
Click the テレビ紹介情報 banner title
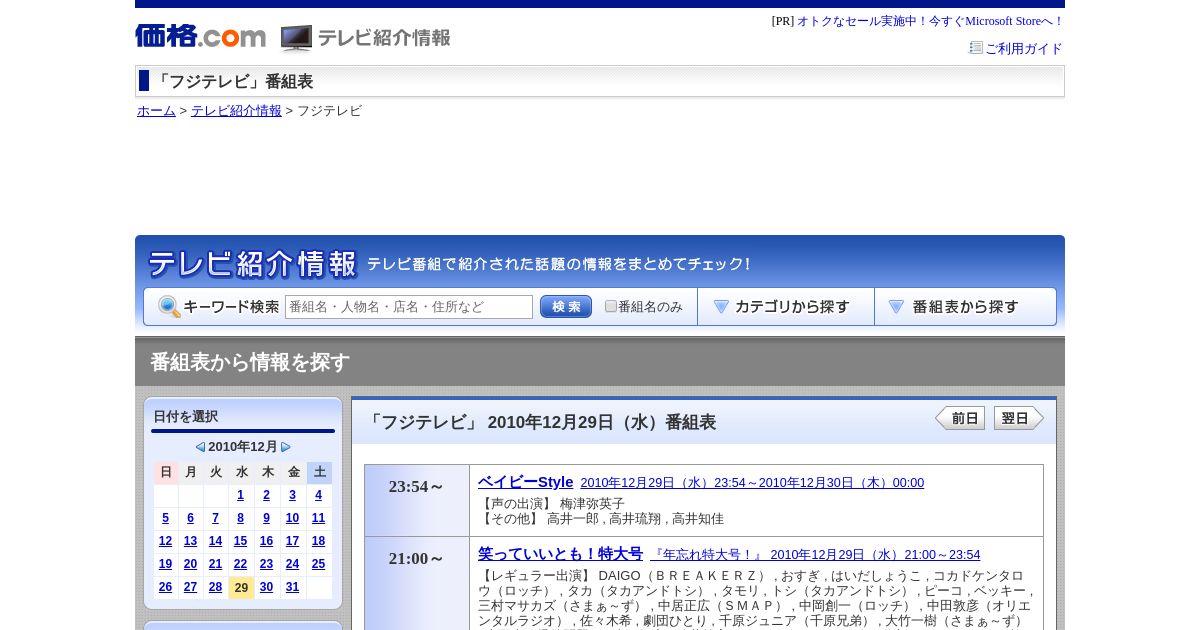tap(252, 264)
